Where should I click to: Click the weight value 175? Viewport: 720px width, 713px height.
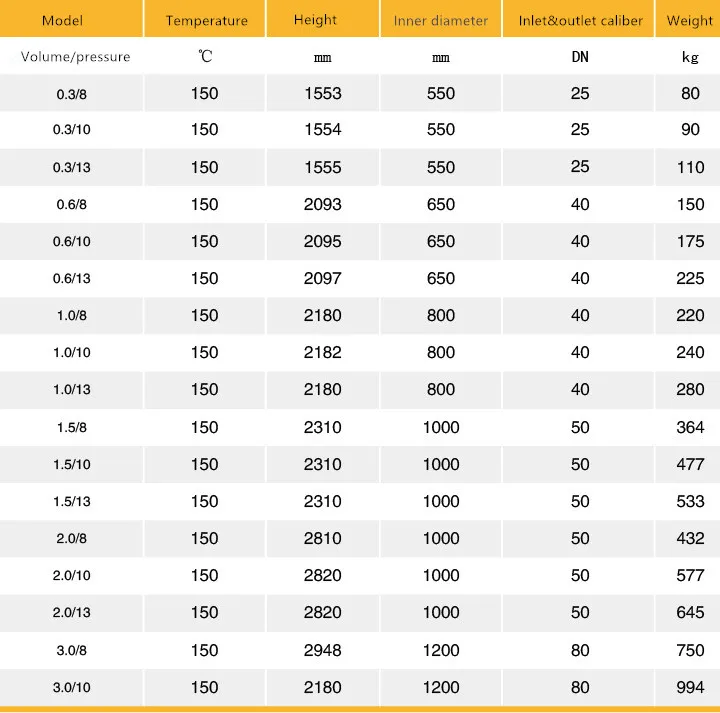point(690,241)
